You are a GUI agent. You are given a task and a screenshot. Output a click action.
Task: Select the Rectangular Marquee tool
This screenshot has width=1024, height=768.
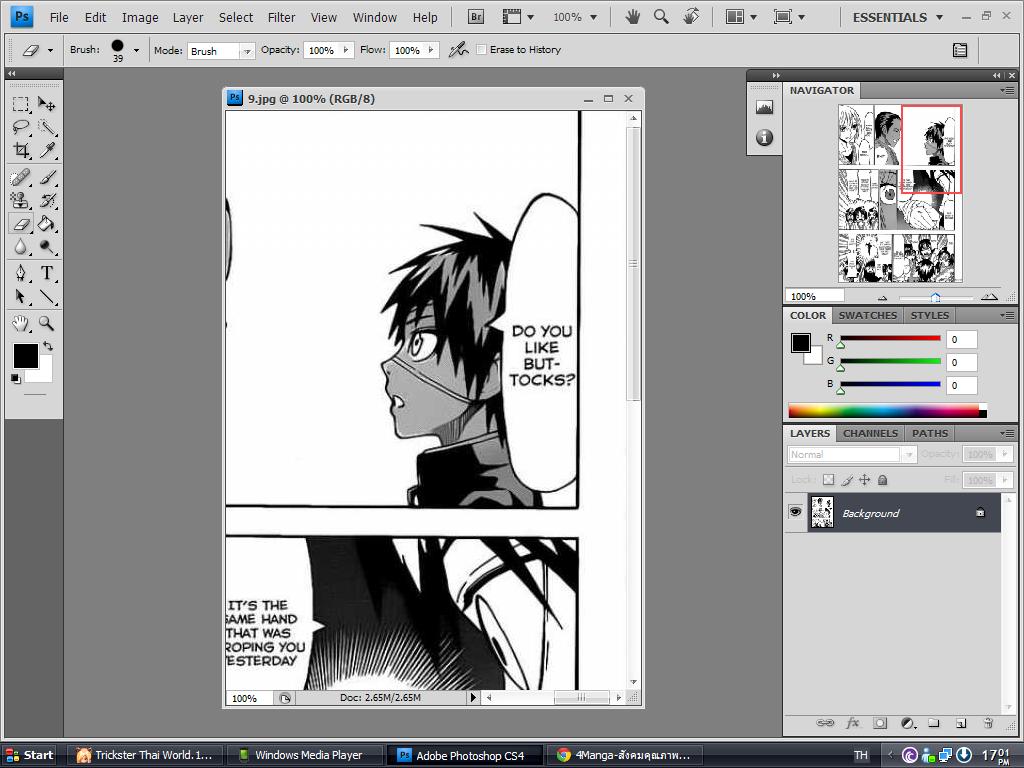coord(21,104)
